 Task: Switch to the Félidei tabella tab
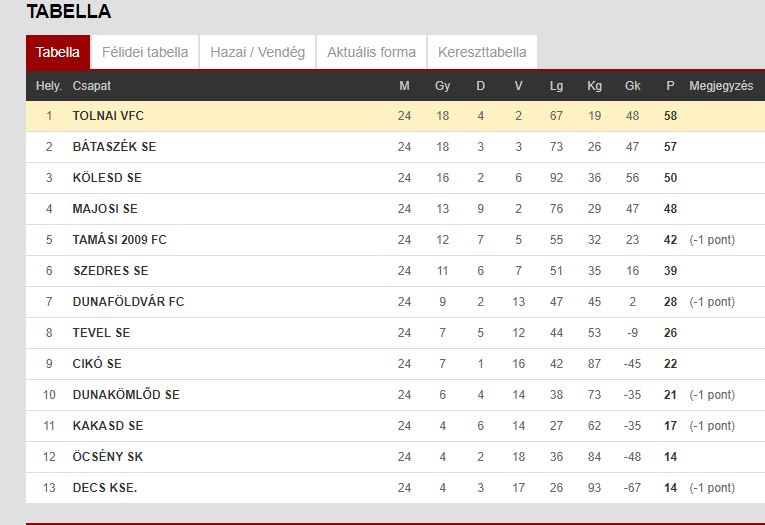[x=145, y=52]
